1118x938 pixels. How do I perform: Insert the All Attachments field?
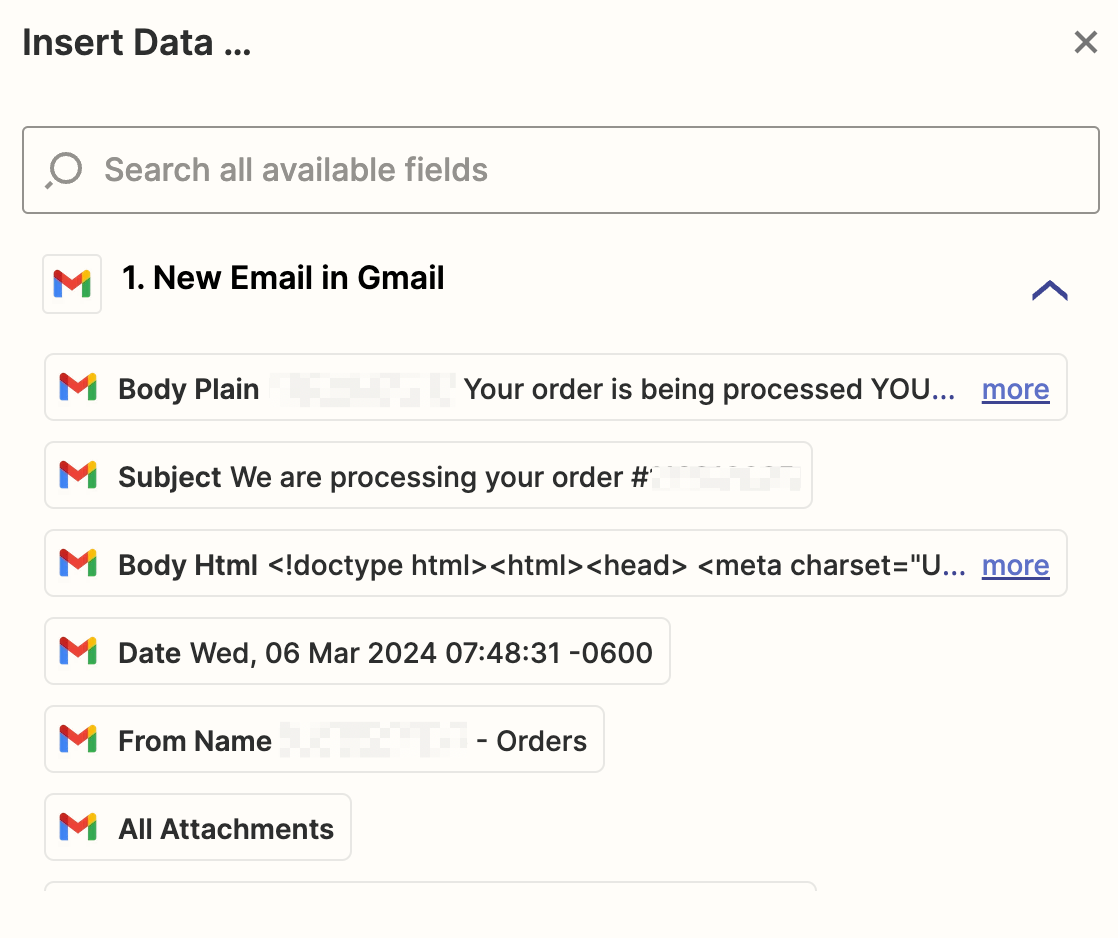click(226, 829)
